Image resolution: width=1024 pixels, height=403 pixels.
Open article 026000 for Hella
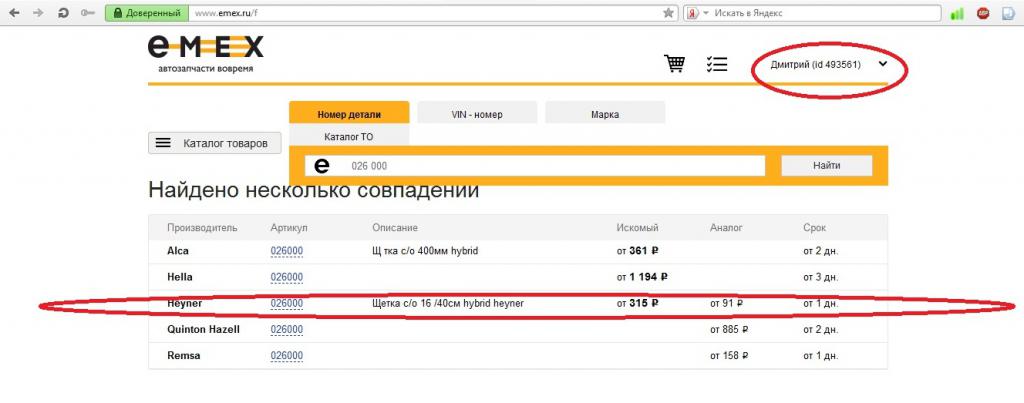point(287,277)
